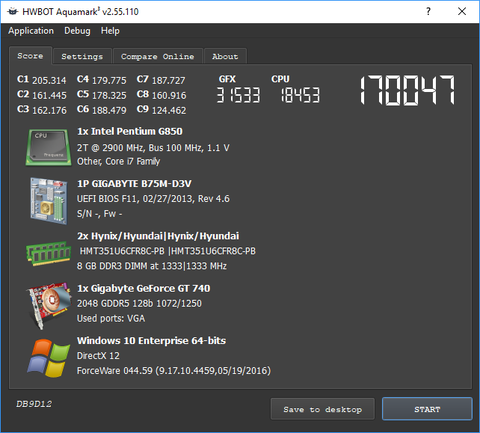Image resolution: width=480 pixels, height=433 pixels.
Task: Click the C4 value 179.775
Action: [109, 80]
